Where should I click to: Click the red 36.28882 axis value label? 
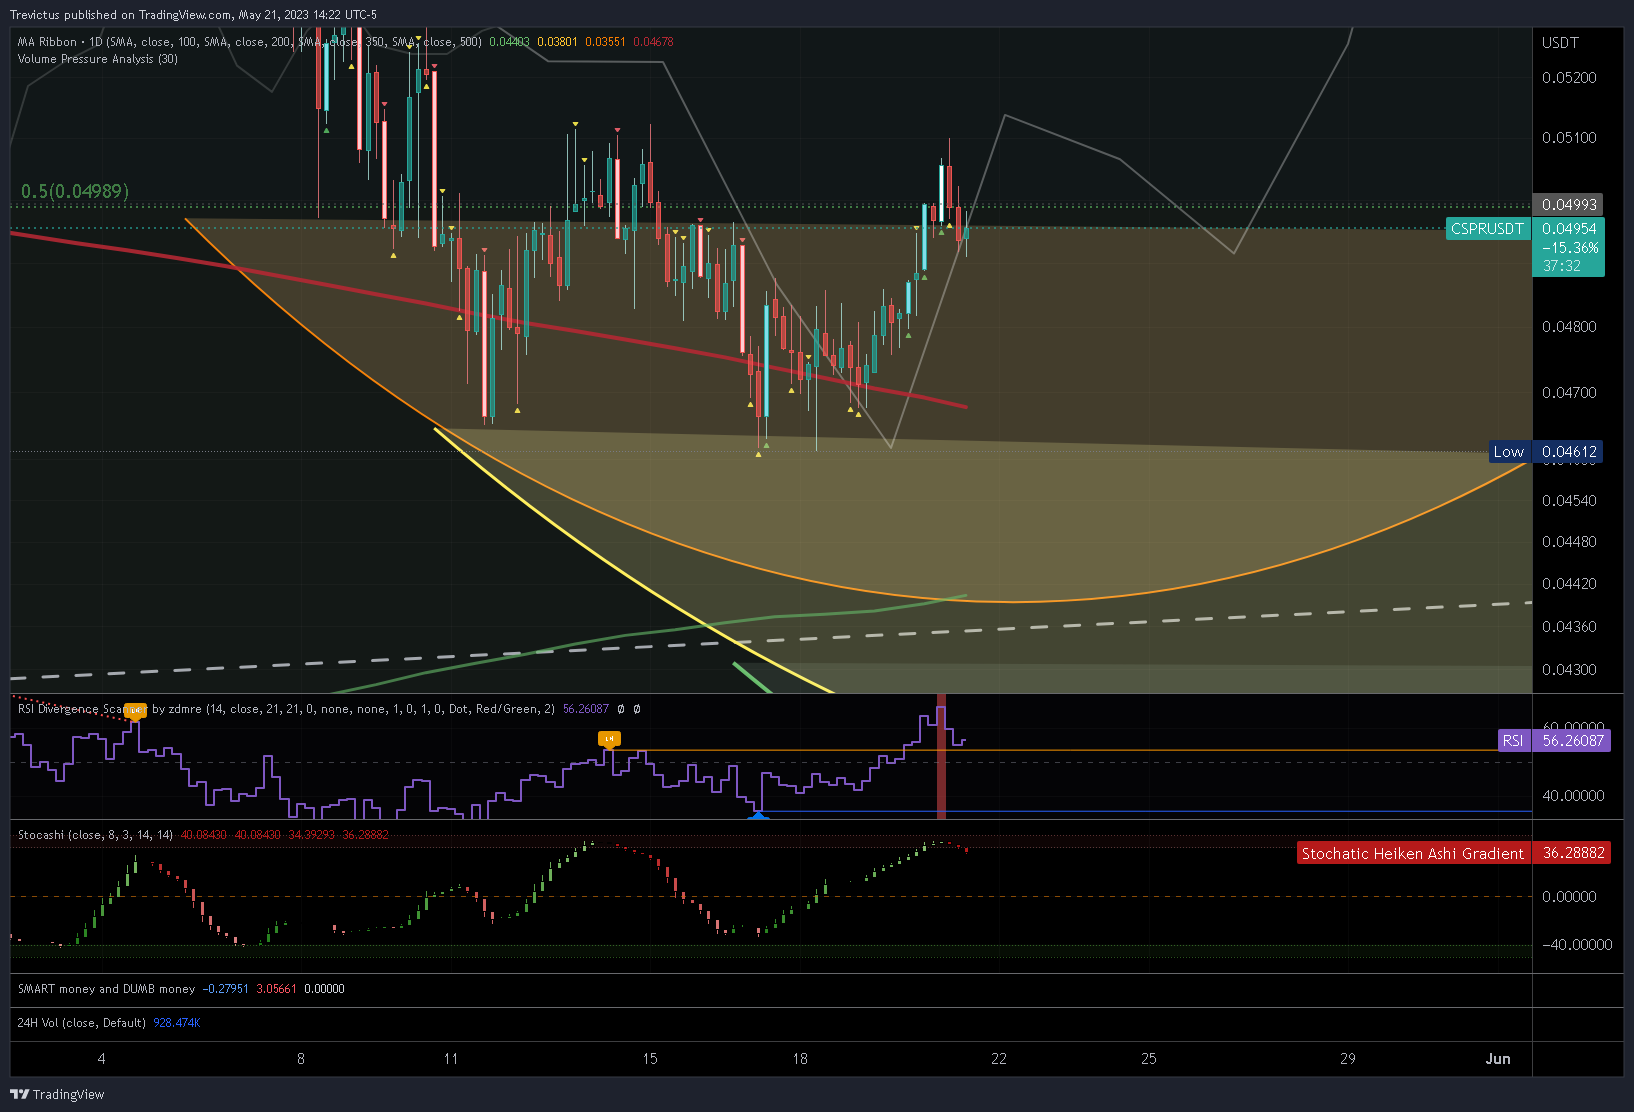pos(1573,853)
